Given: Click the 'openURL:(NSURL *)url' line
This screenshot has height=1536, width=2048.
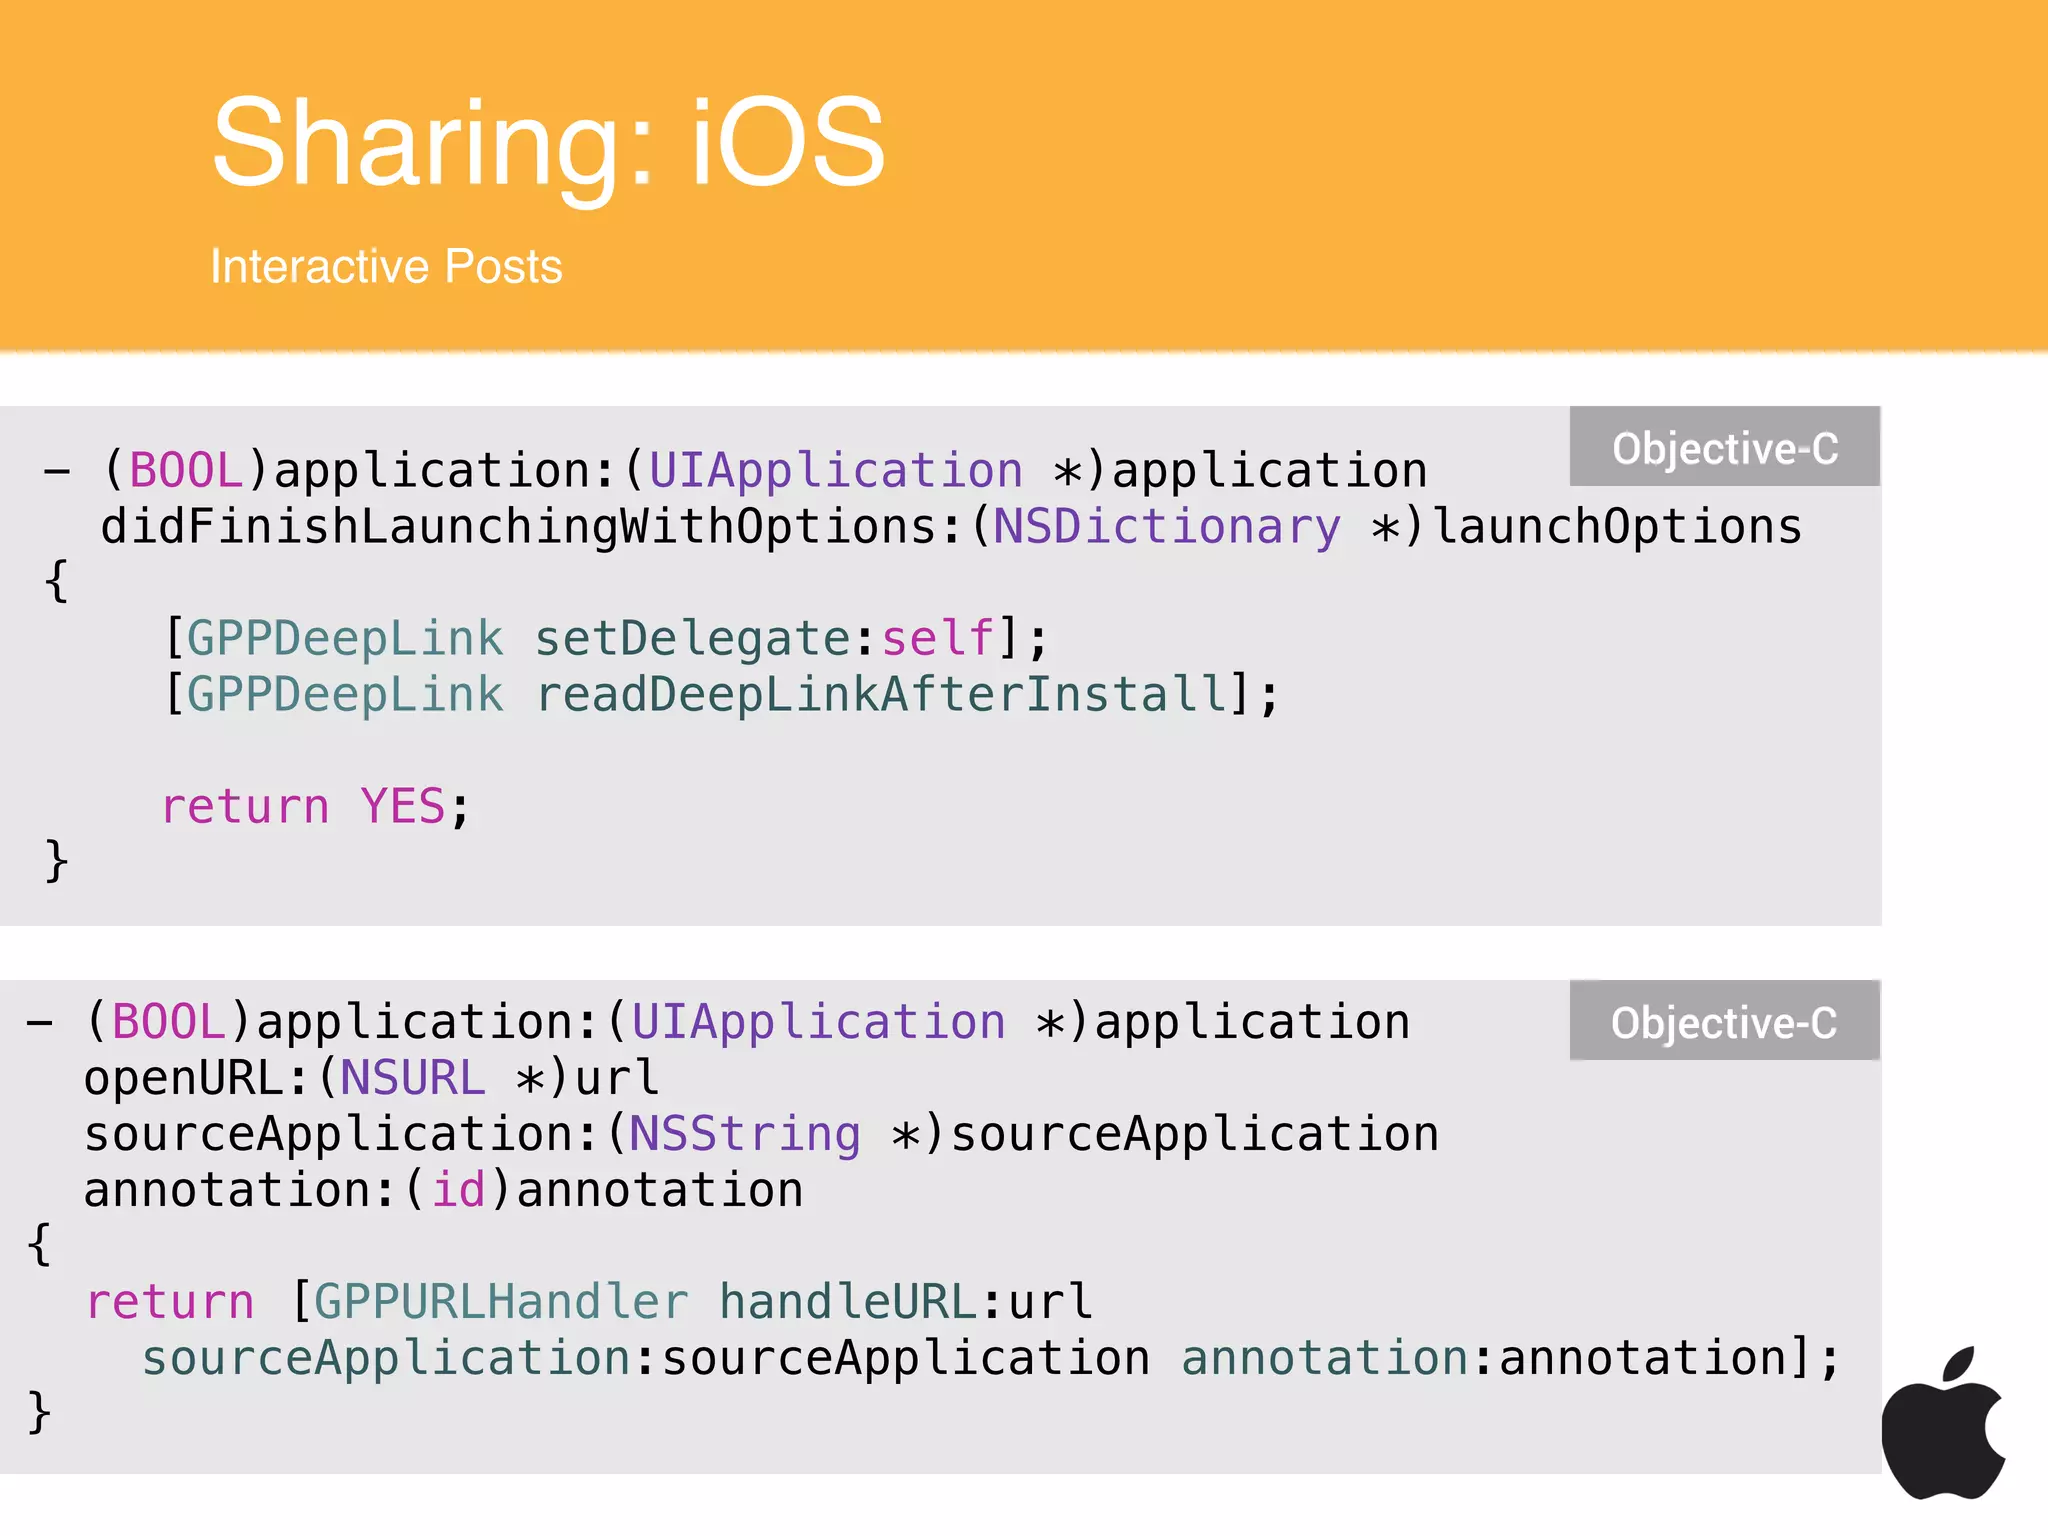Looking at the screenshot, I should tap(371, 1078).
